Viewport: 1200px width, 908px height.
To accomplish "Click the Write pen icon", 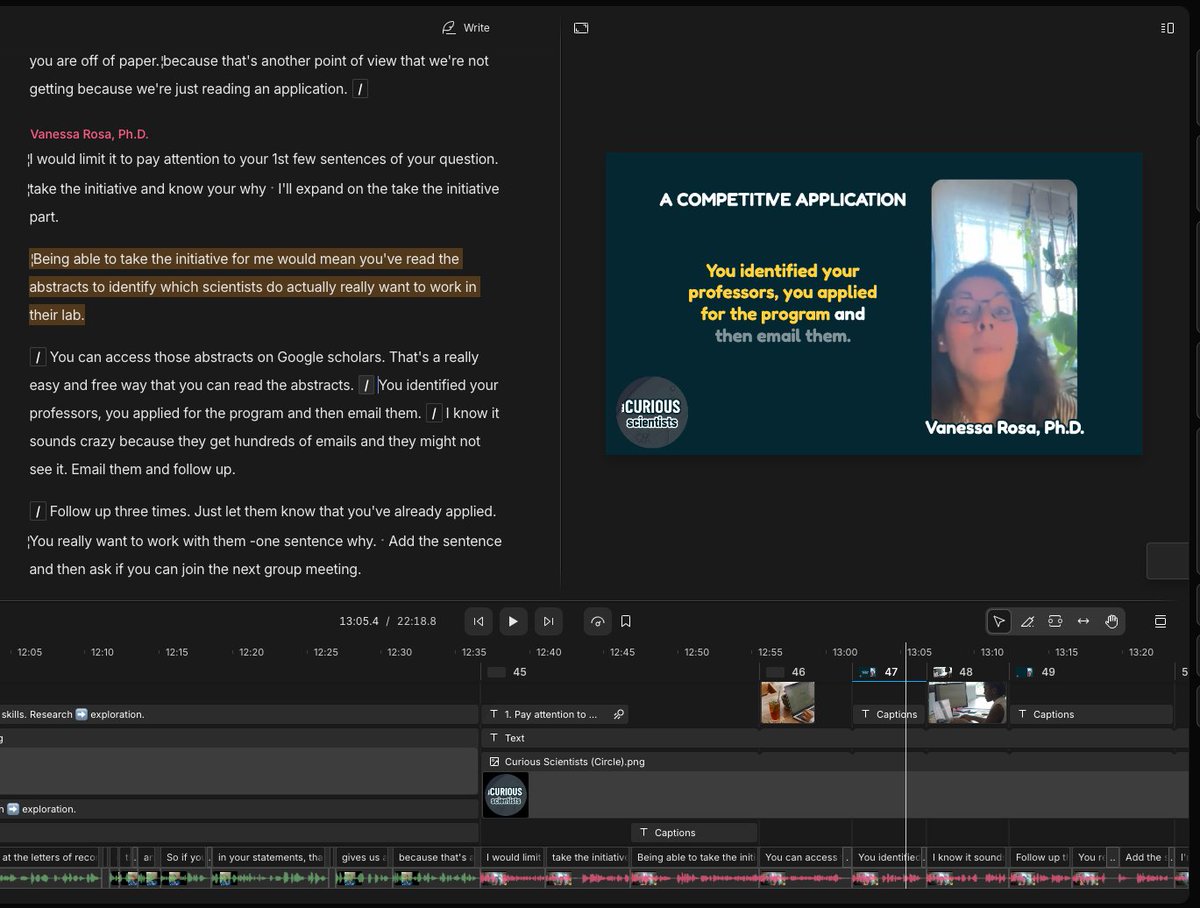I will pos(449,28).
